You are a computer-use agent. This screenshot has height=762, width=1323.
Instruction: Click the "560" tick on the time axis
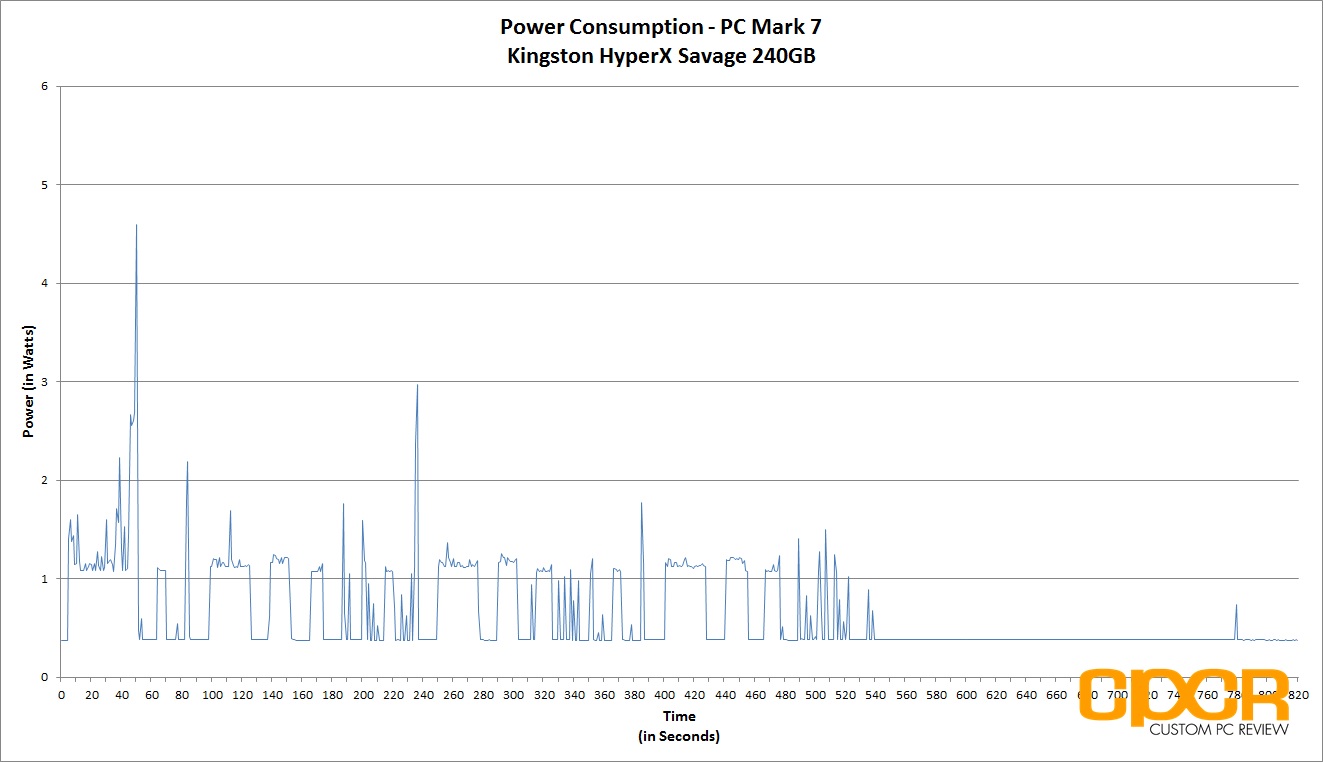906,694
